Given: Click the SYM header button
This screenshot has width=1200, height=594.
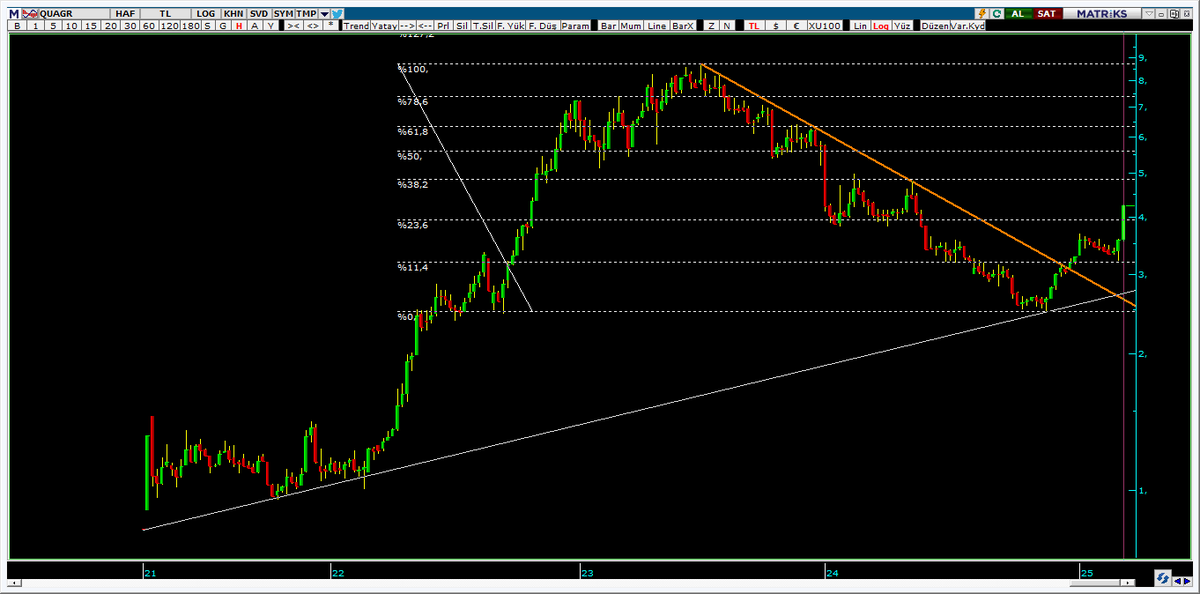Looking at the screenshot, I should pyautogui.click(x=283, y=14).
